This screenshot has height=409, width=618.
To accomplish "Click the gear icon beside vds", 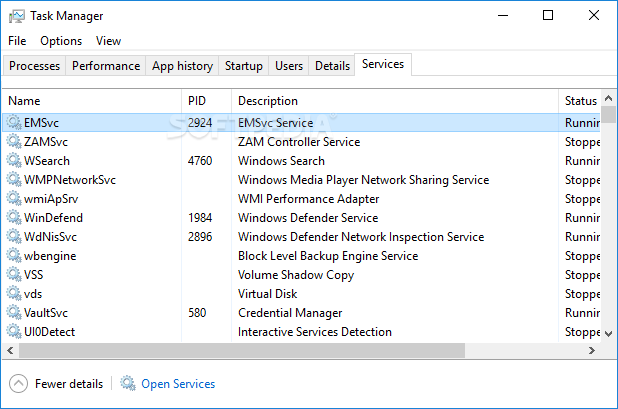I will click(x=14, y=294).
